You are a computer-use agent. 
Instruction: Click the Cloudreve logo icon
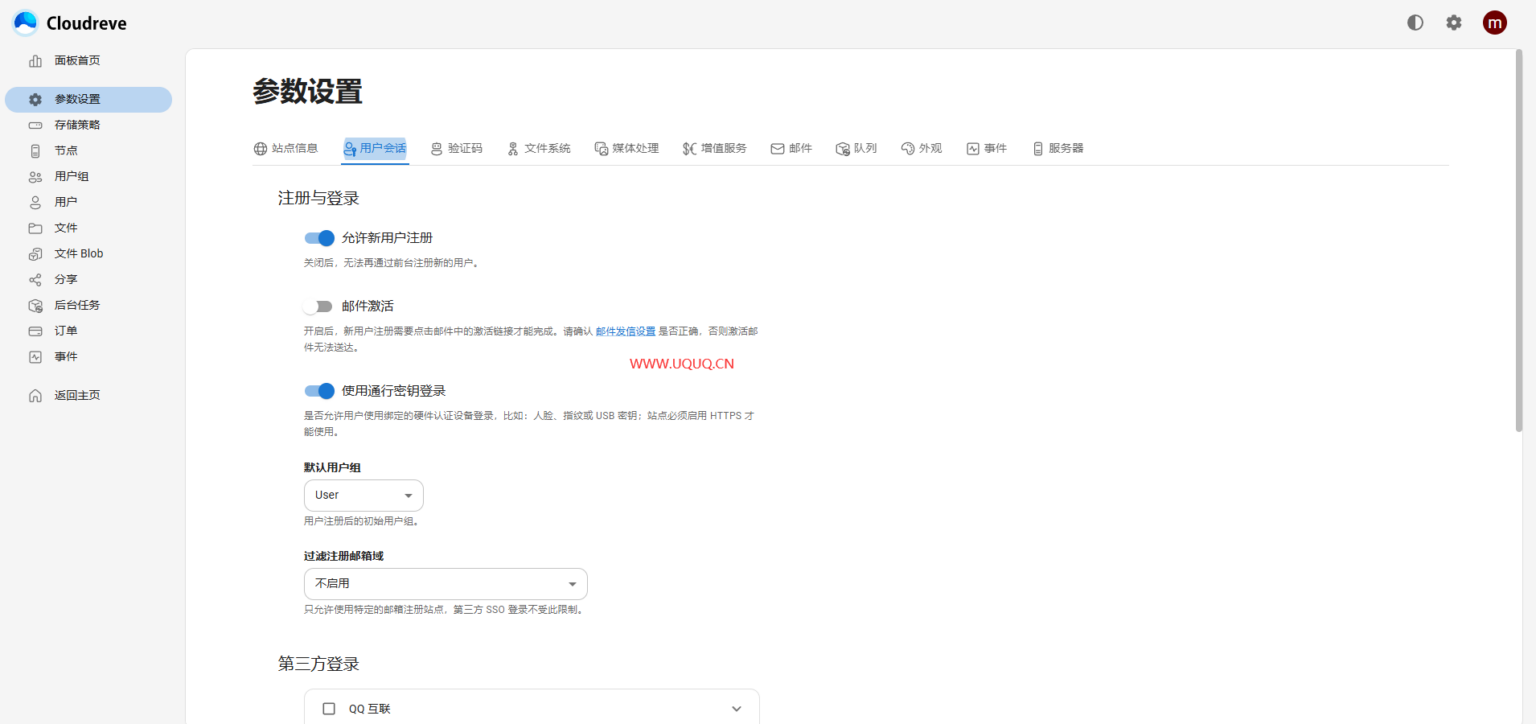[25, 22]
